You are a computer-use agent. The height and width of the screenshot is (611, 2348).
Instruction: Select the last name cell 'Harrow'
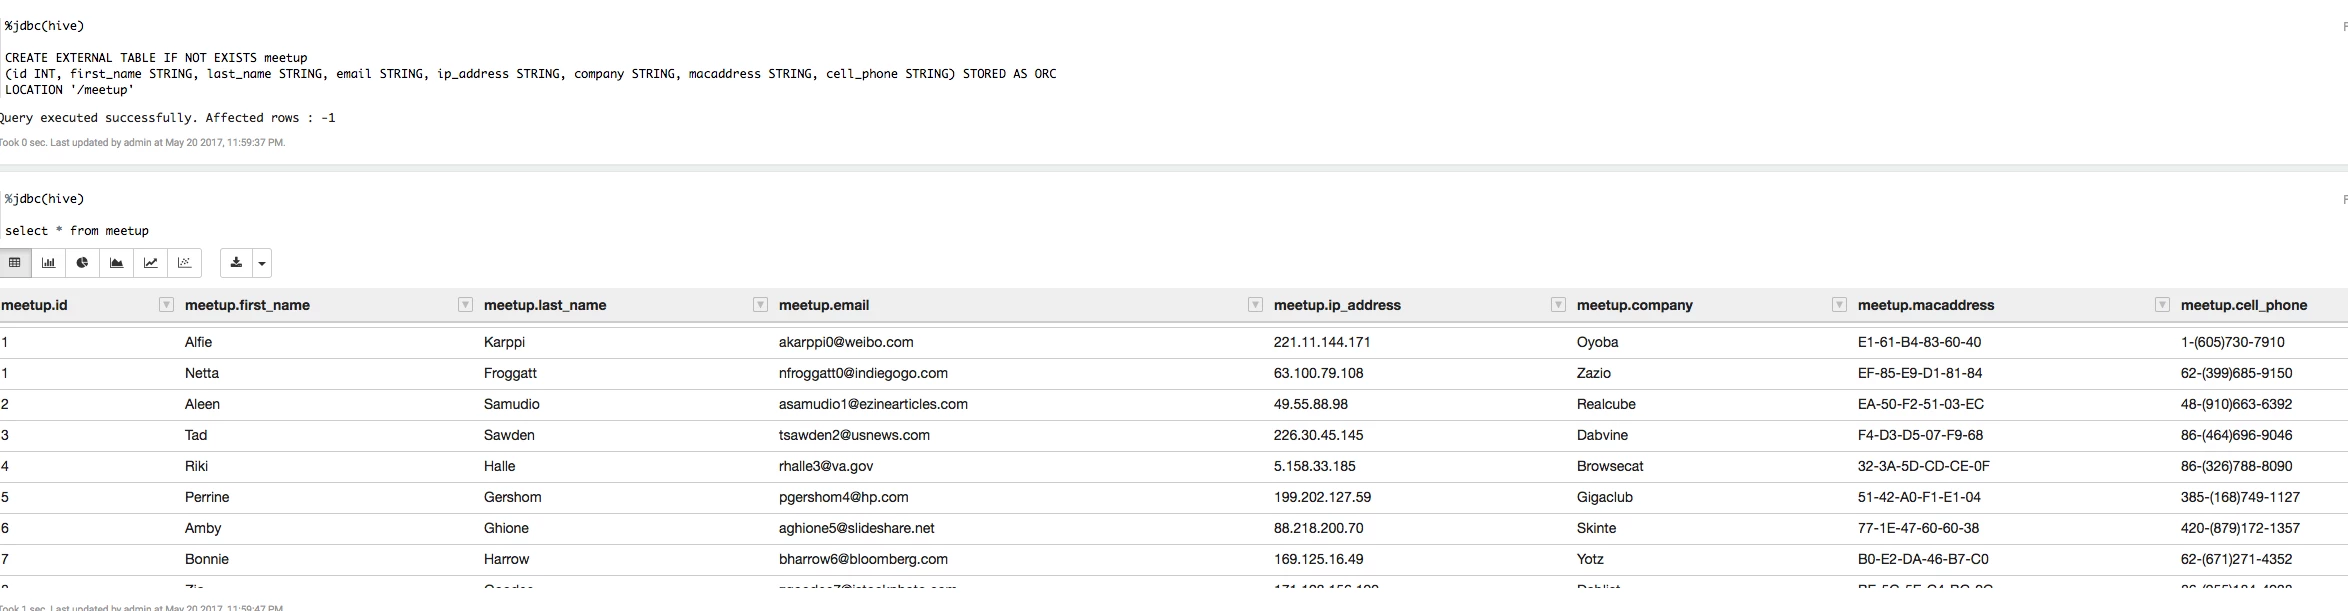tap(506, 559)
